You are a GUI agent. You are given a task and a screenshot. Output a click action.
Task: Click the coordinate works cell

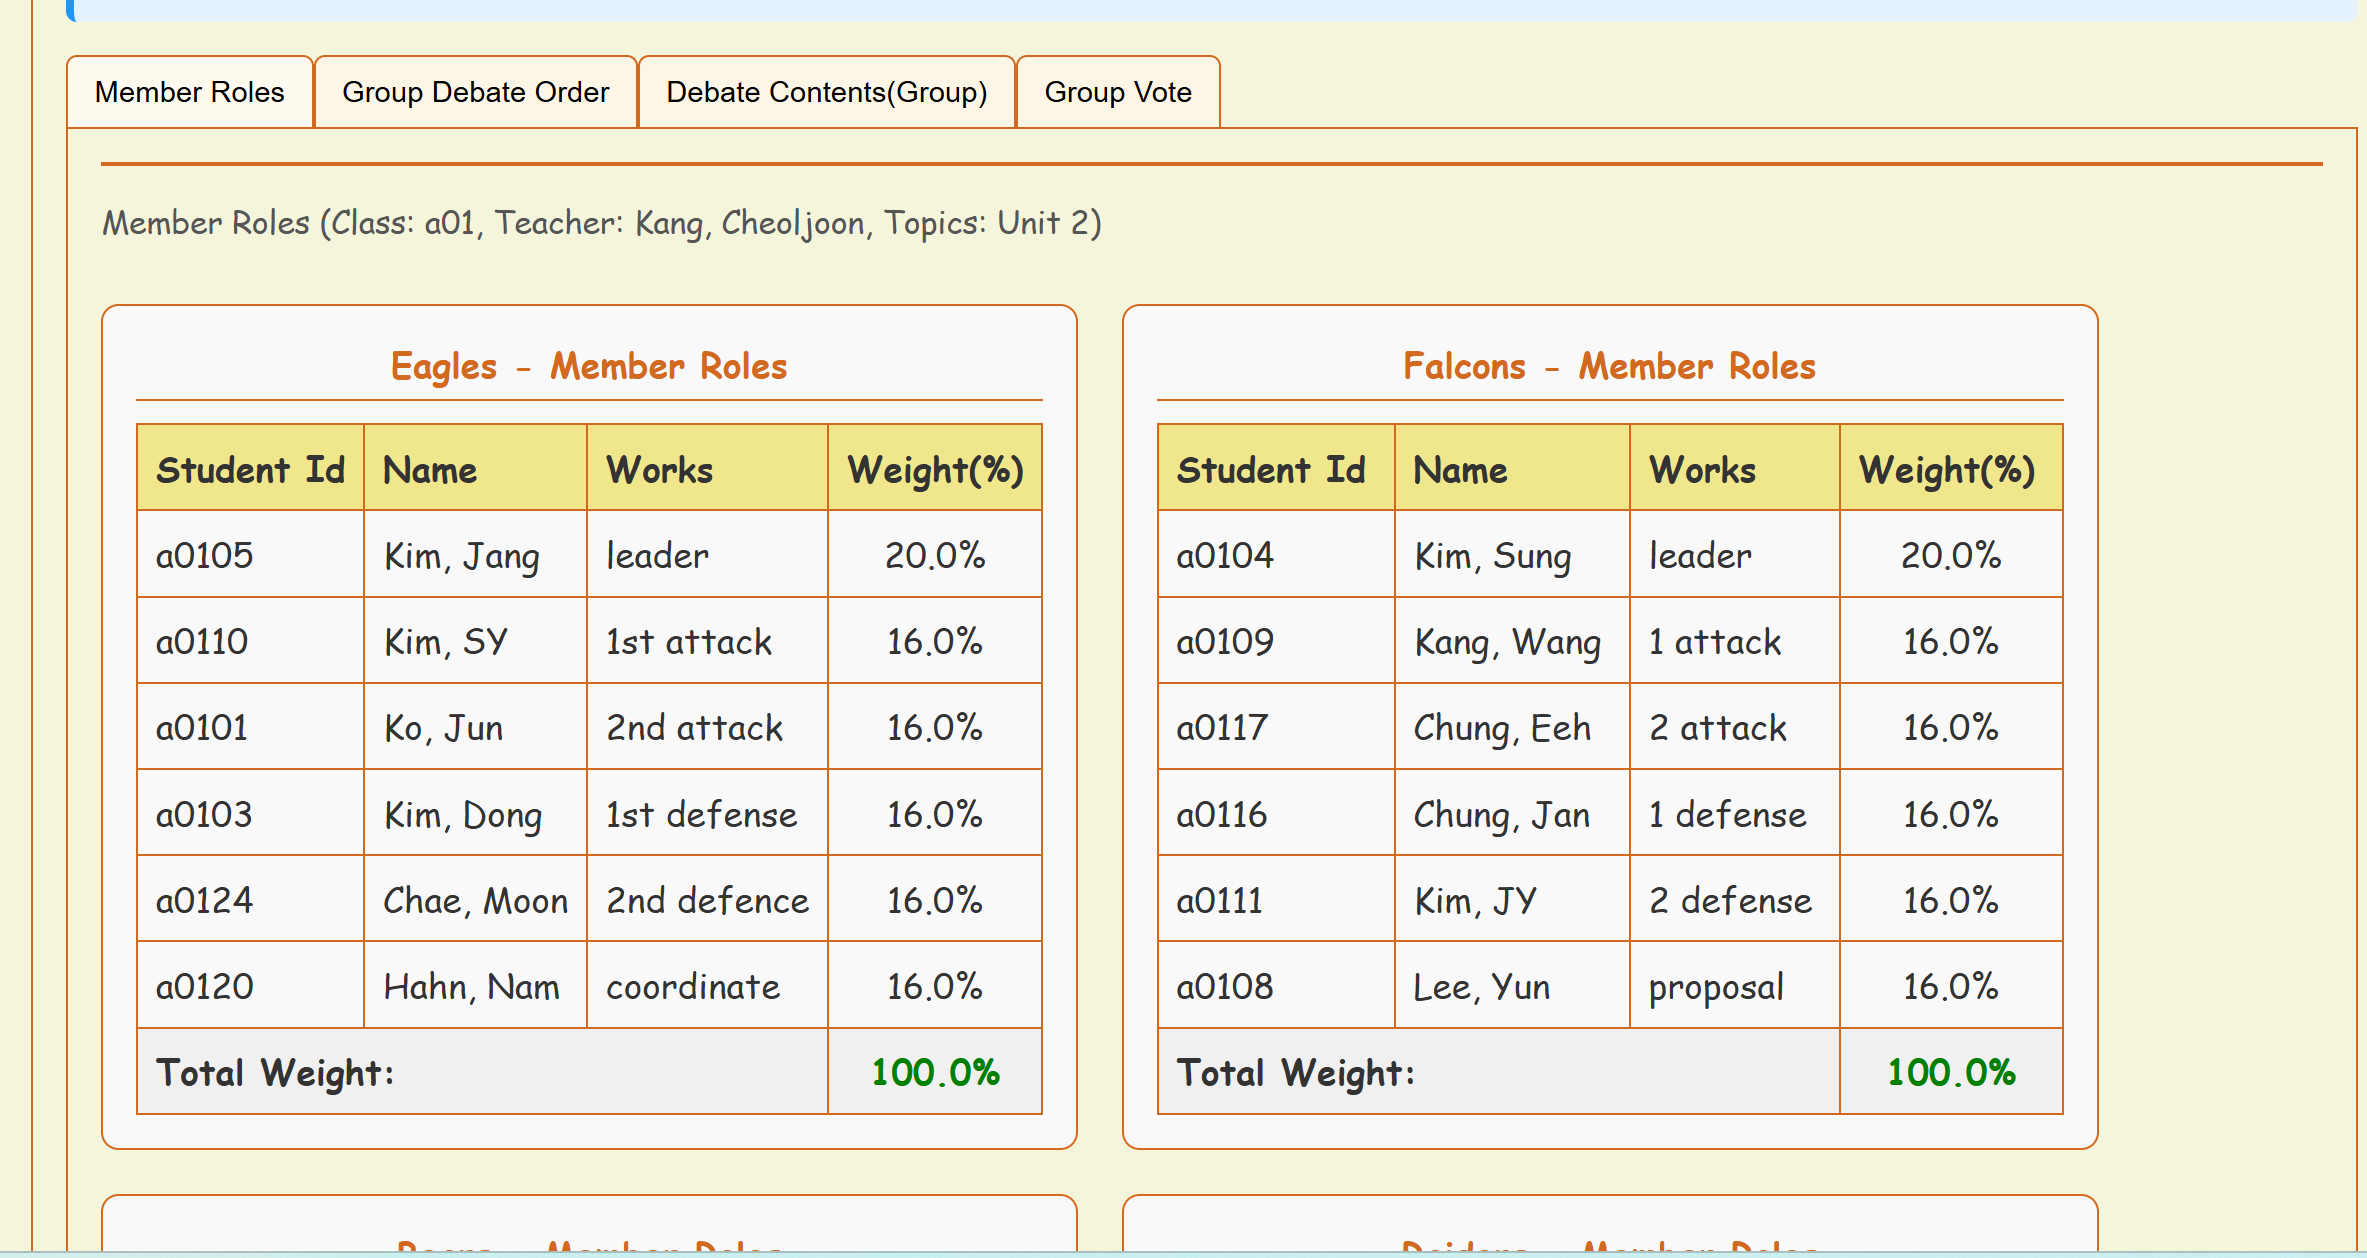pos(693,986)
